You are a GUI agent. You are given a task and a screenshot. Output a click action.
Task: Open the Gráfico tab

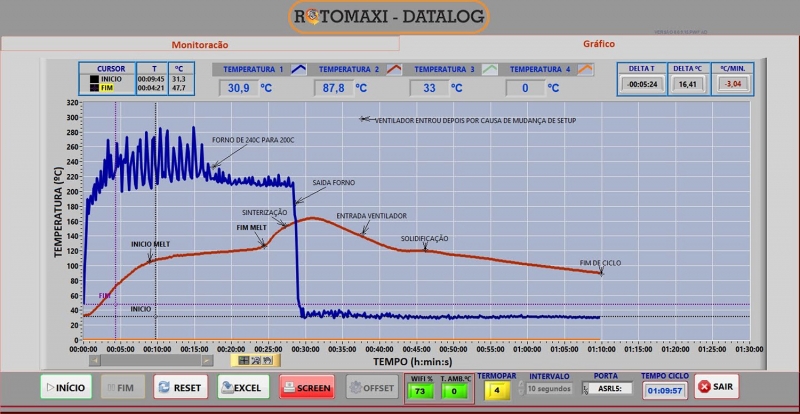point(599,44)
